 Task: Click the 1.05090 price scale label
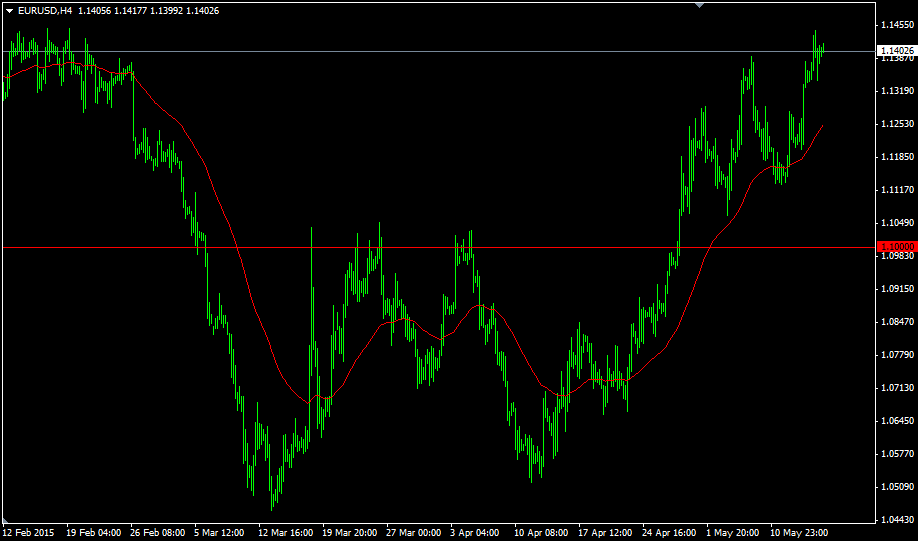tap(898, 487)
